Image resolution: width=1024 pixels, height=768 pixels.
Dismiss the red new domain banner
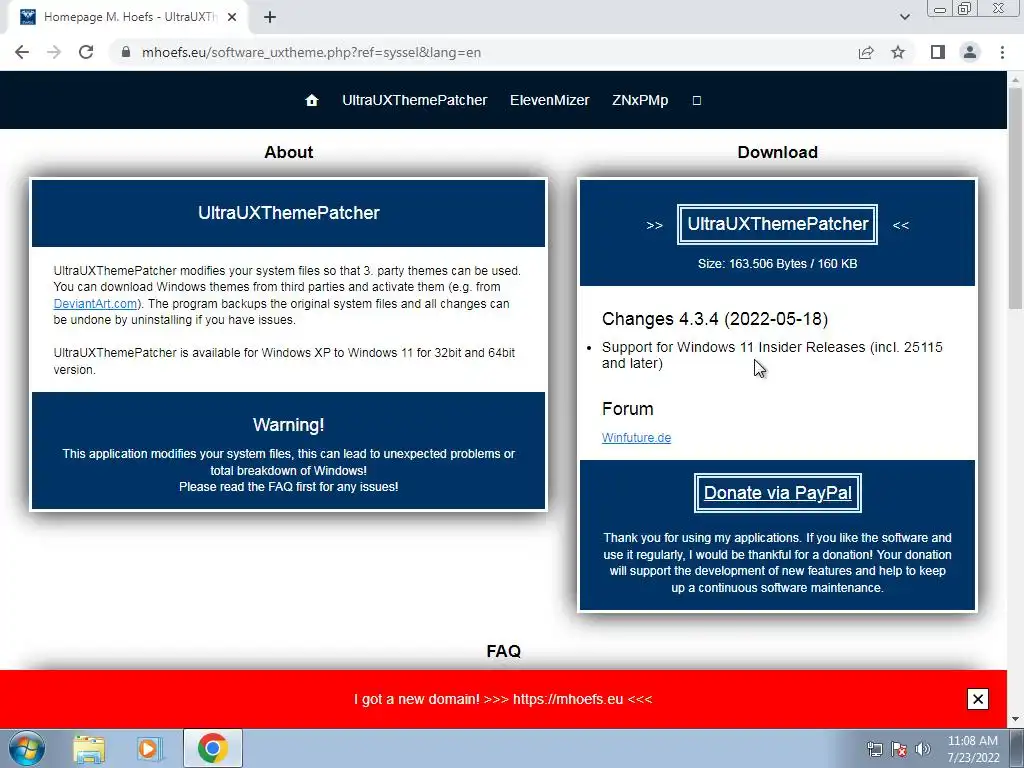pos(978,699)
